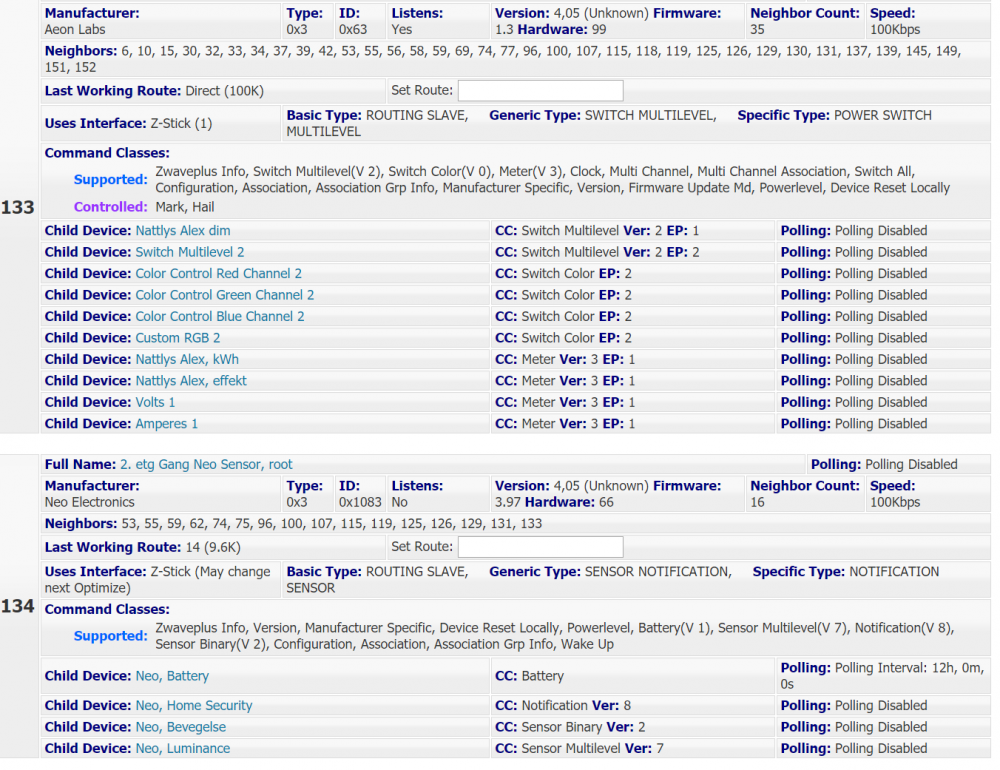Click the node 133 row number
The height and width of the screenshot is (770, 1000).
[x=18, y=208]
